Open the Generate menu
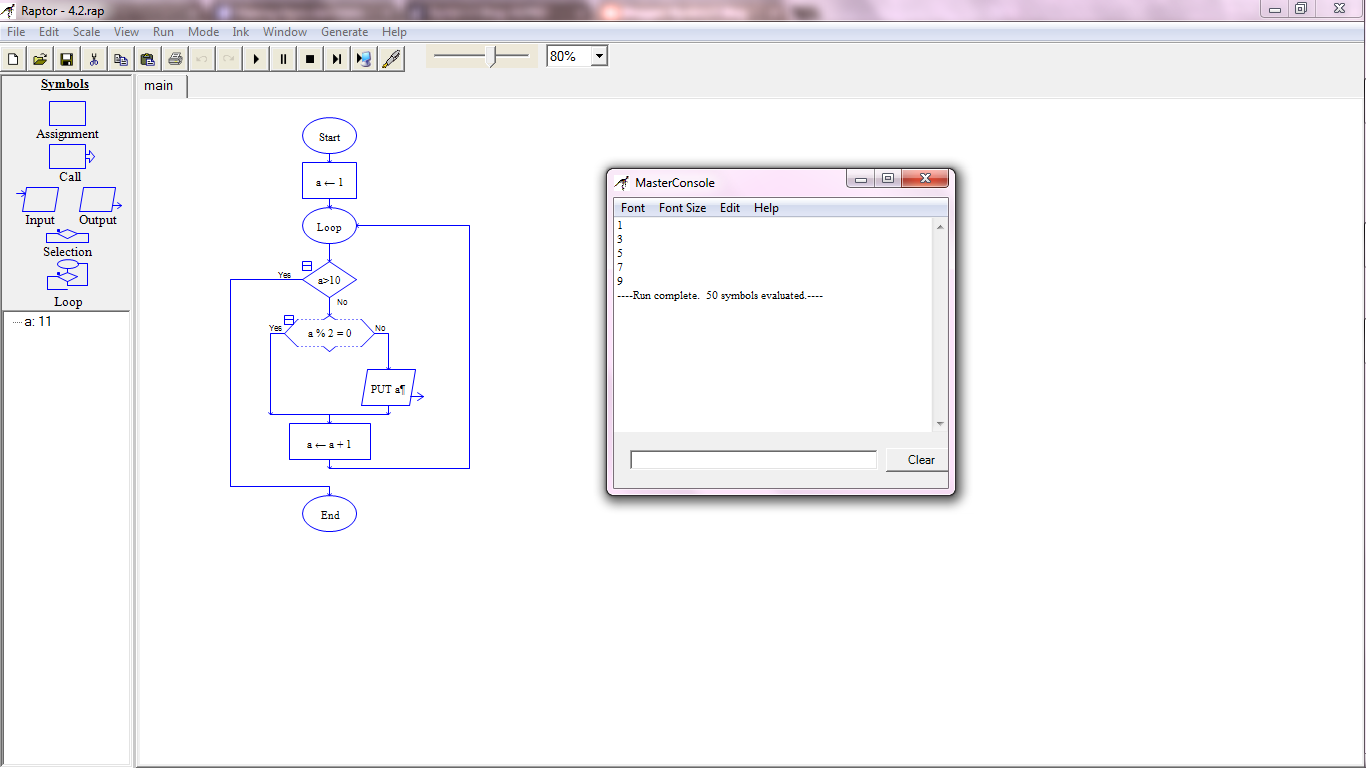Screen dimensions: 1366x768 point(344,32)
